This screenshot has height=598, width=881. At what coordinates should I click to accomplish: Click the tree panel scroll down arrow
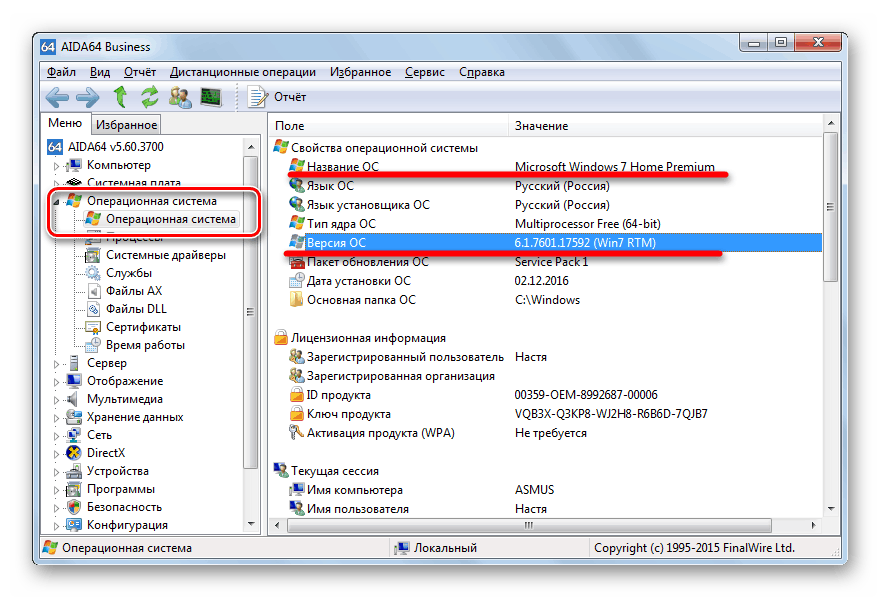[x=251, y=524]
